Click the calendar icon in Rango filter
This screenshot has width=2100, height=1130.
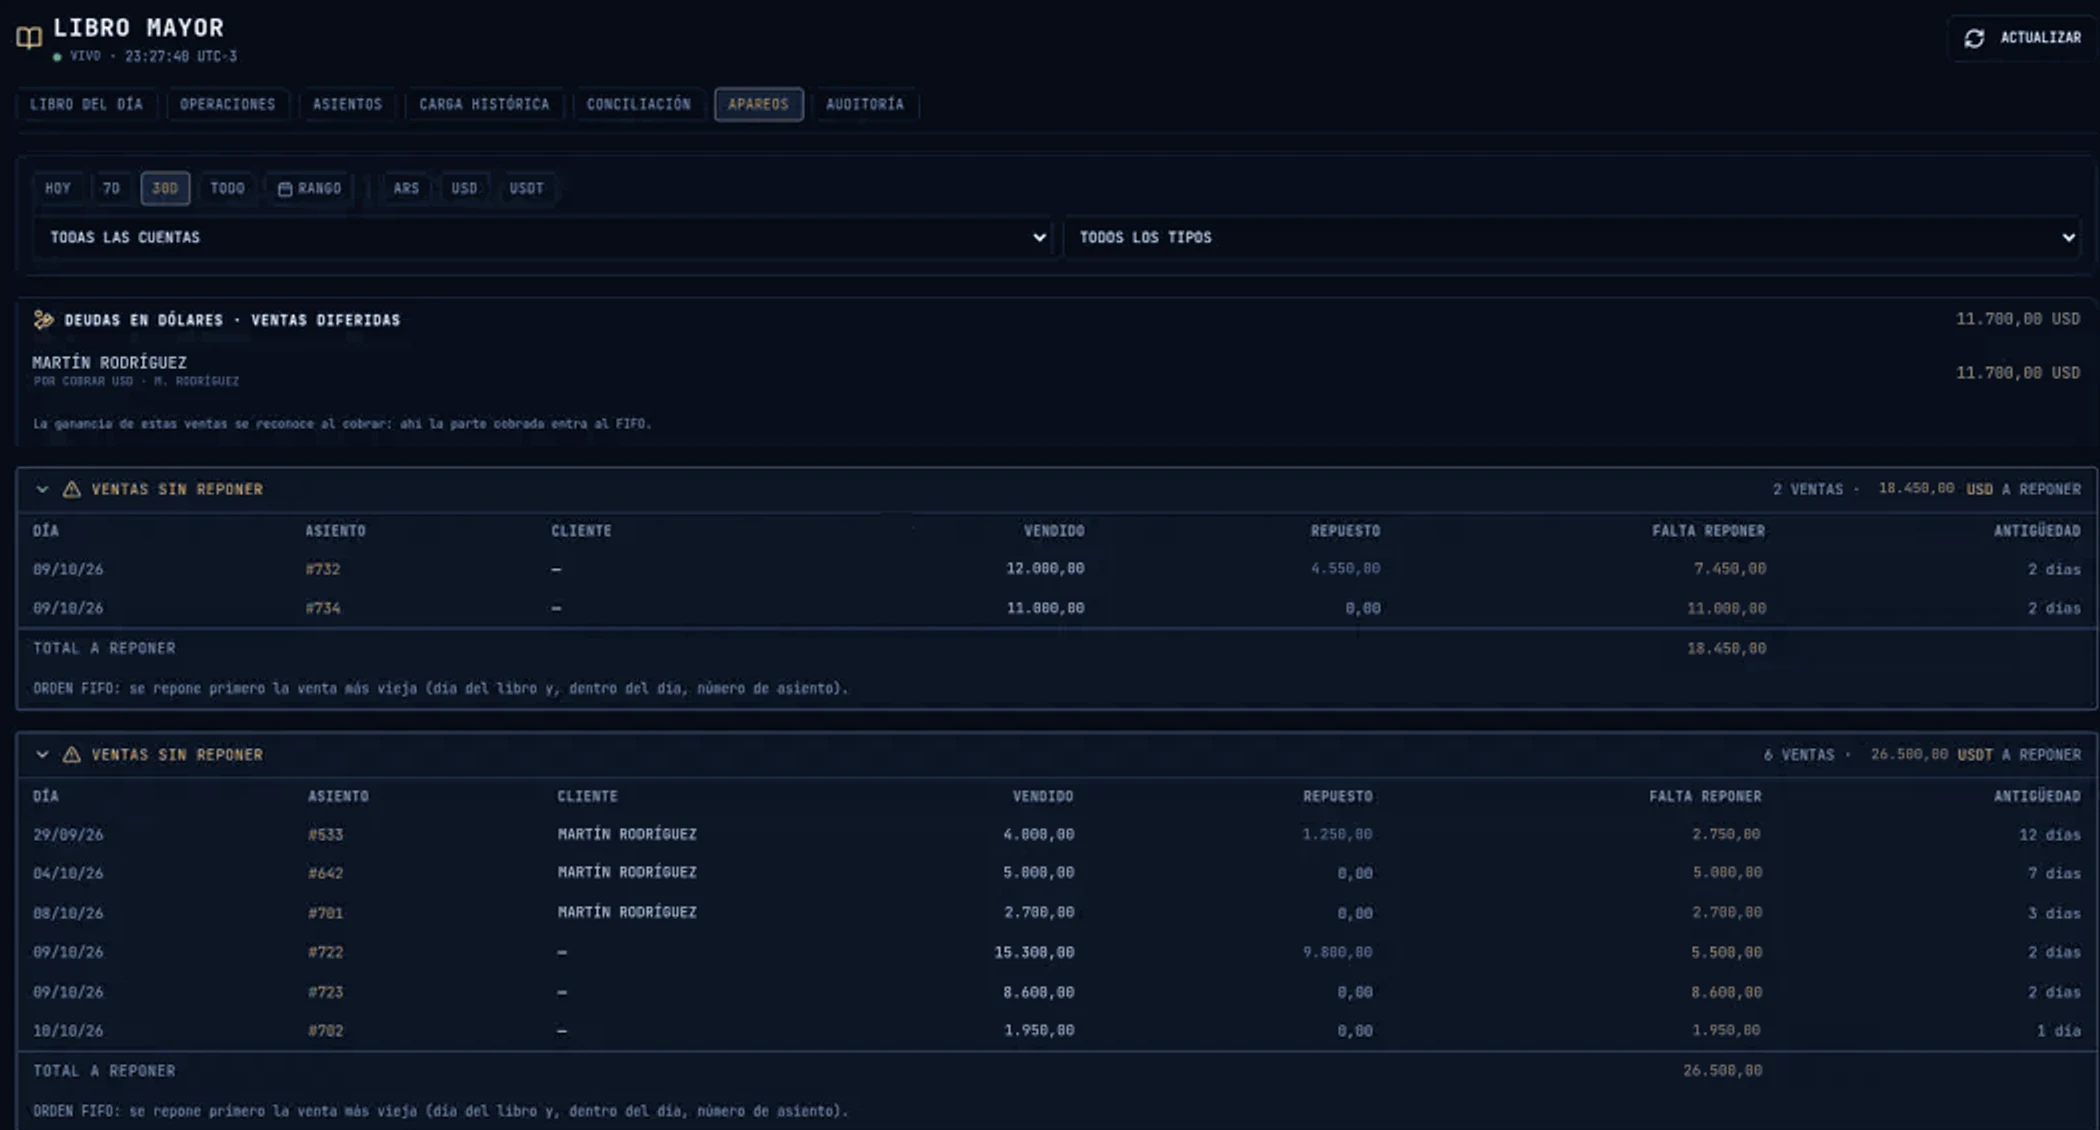coord(285,189)
